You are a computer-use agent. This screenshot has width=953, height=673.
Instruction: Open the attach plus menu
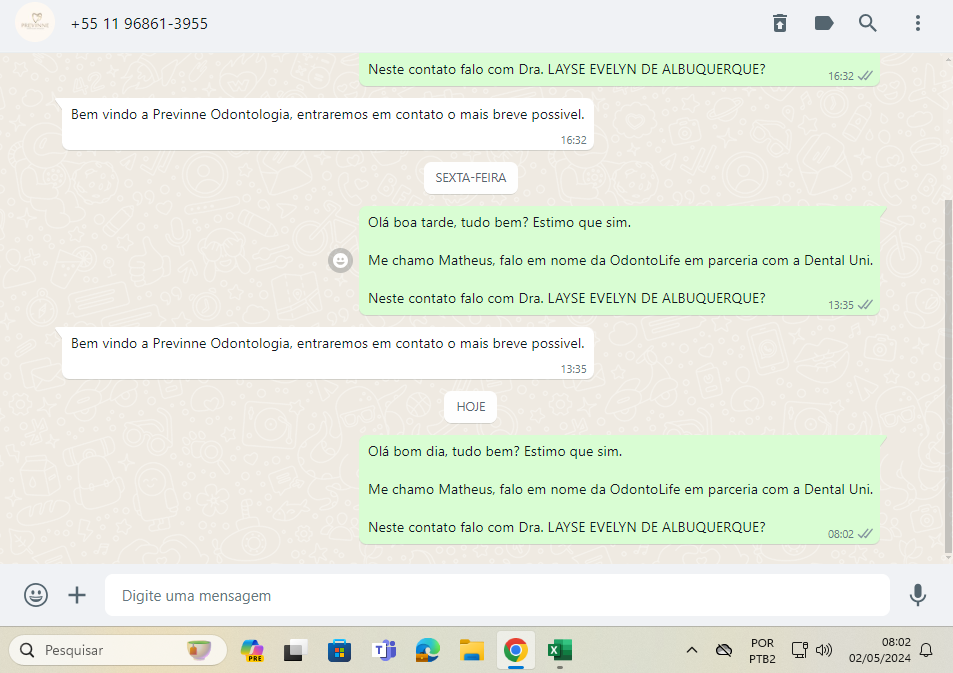click(77, 595)
